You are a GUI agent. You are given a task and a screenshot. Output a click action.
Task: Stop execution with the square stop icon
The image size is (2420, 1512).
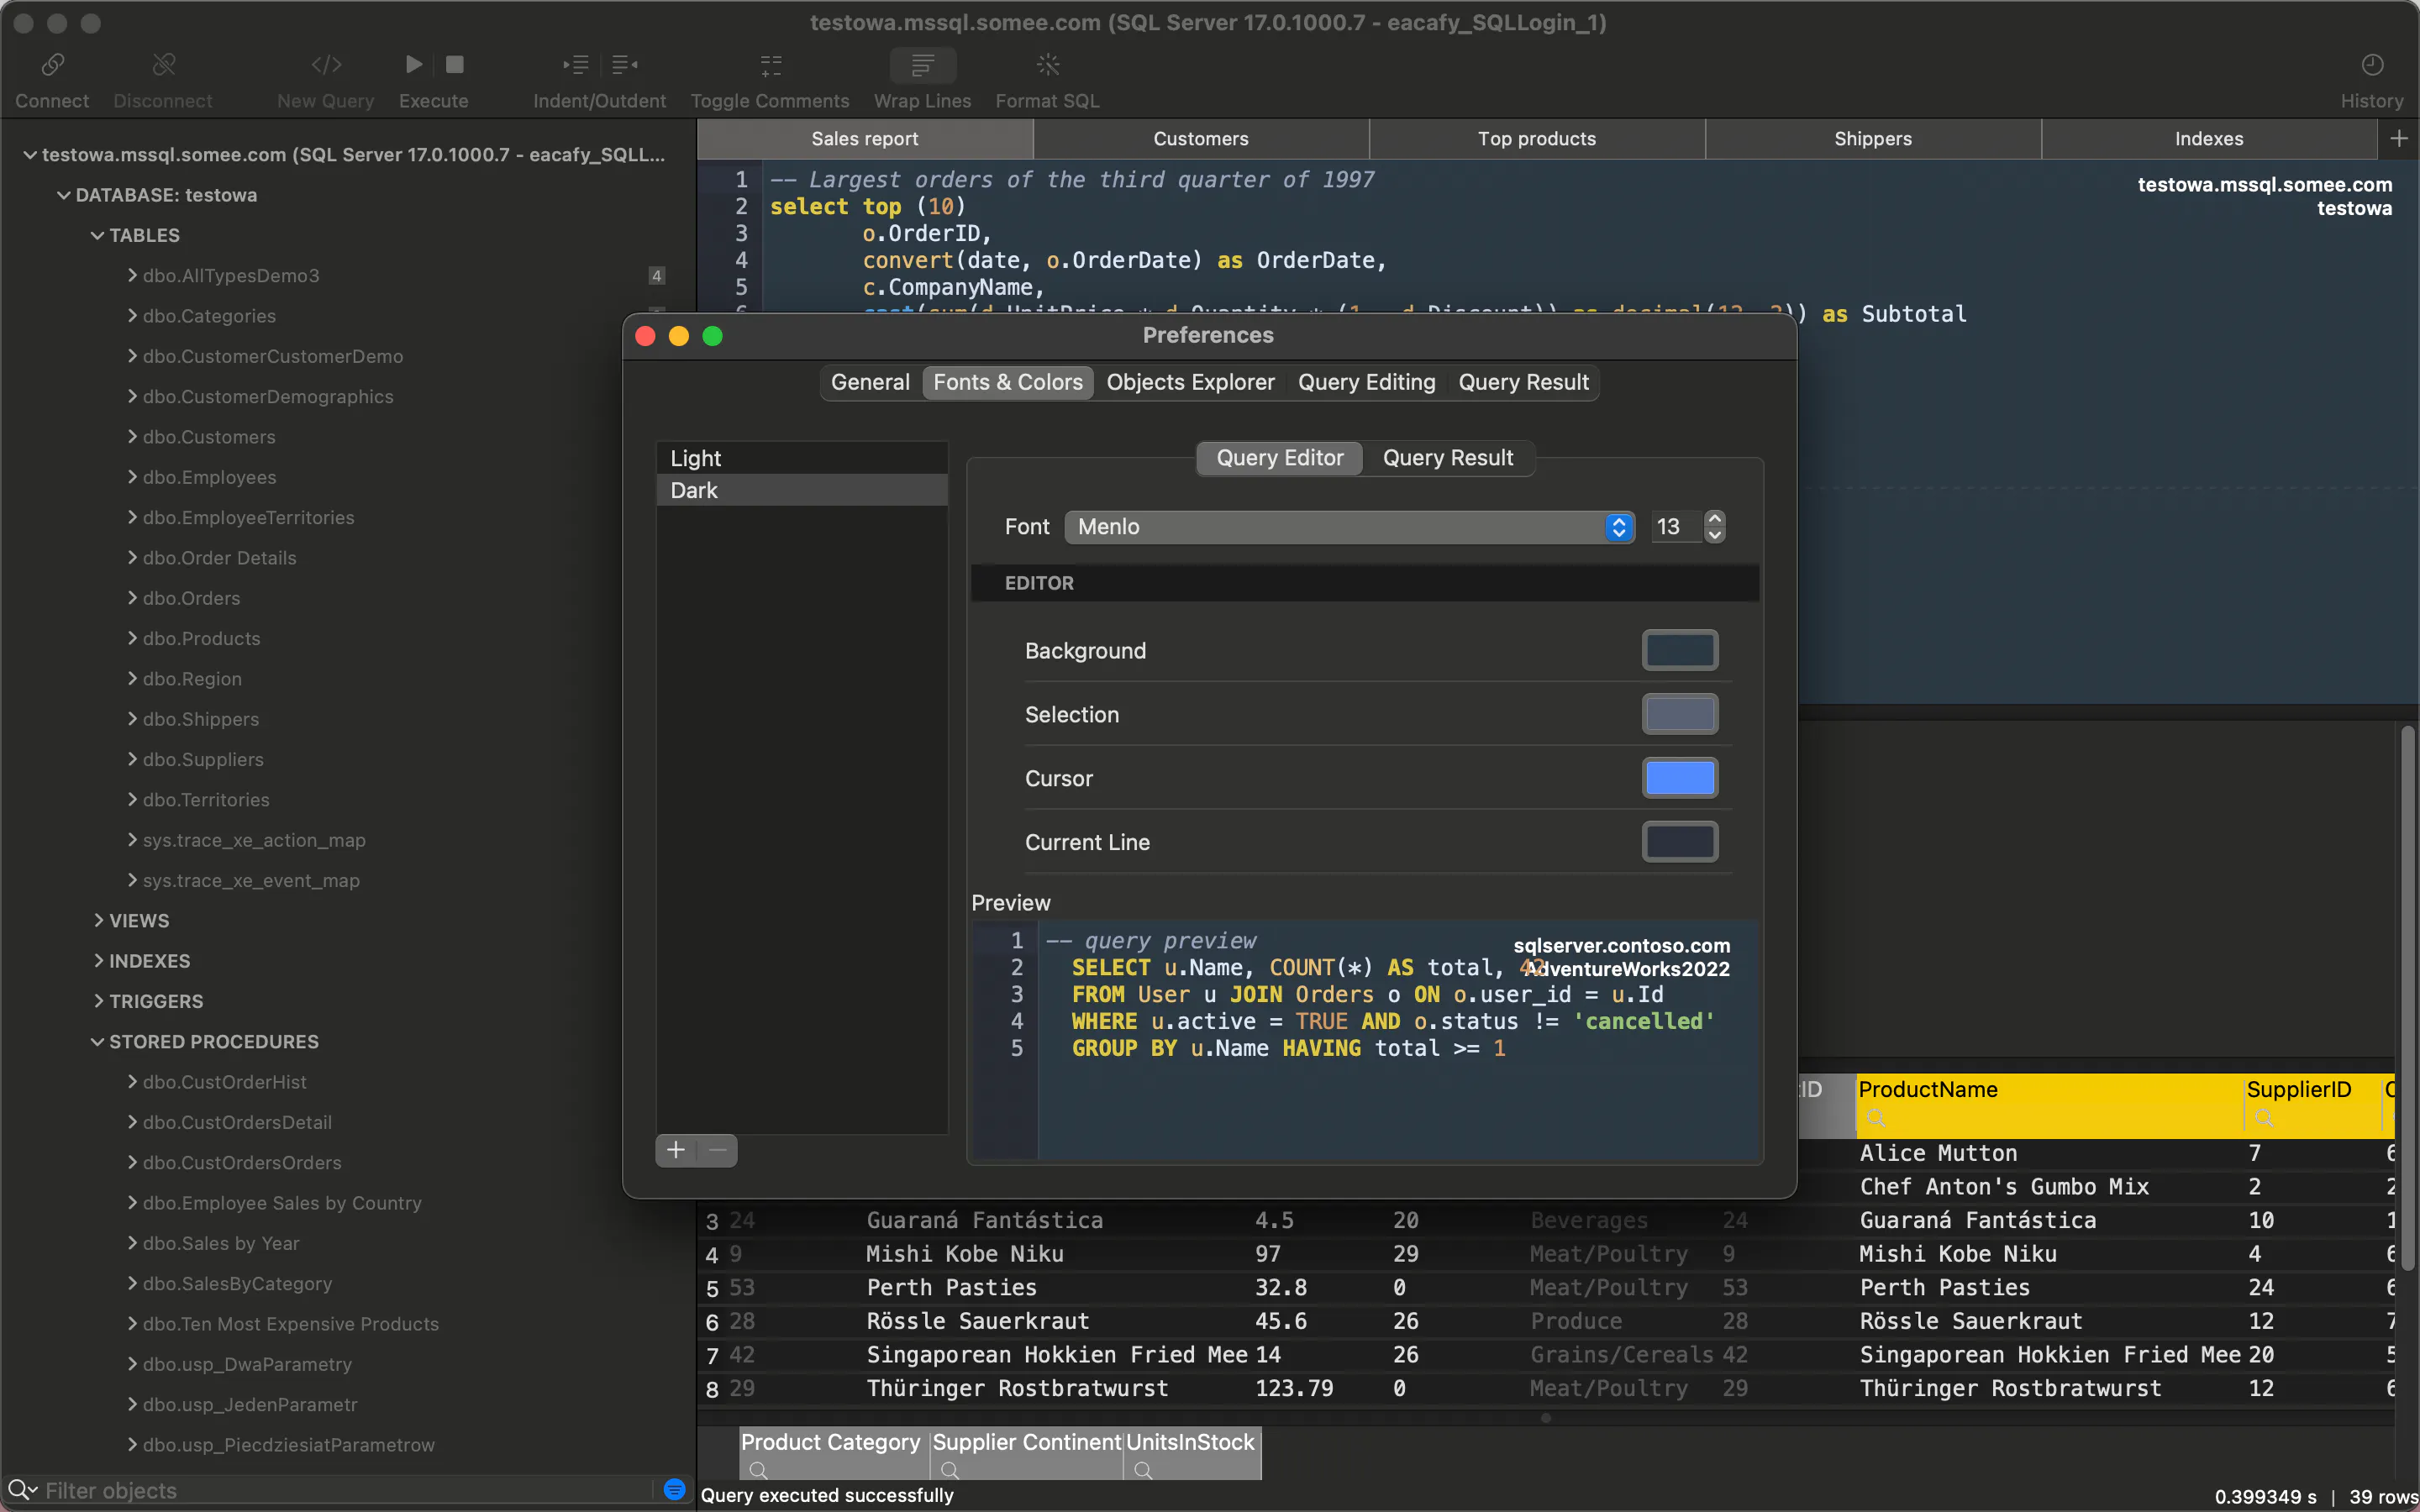[x=455, y=65]
